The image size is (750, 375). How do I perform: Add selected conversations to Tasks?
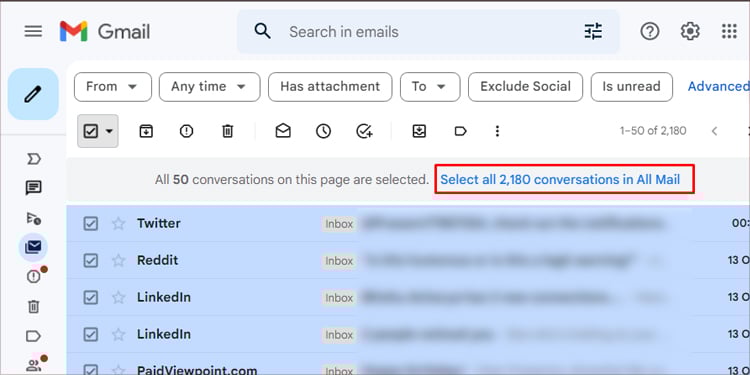click(364, 131)
